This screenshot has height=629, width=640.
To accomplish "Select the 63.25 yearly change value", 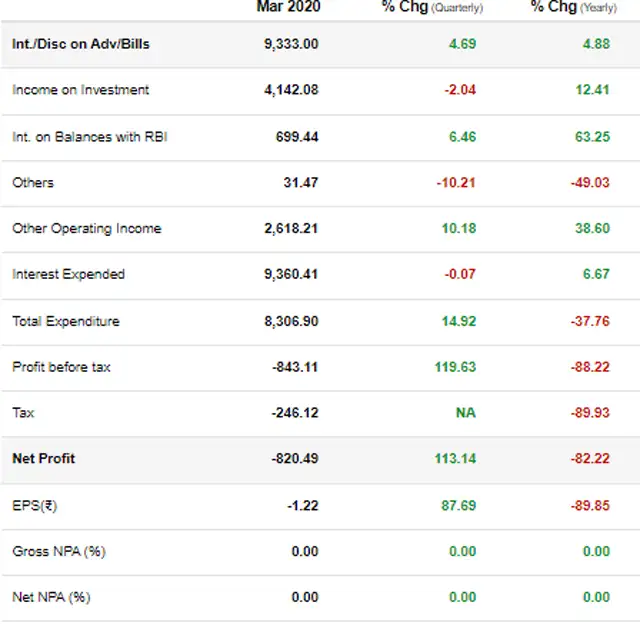I will coord(592,136).
